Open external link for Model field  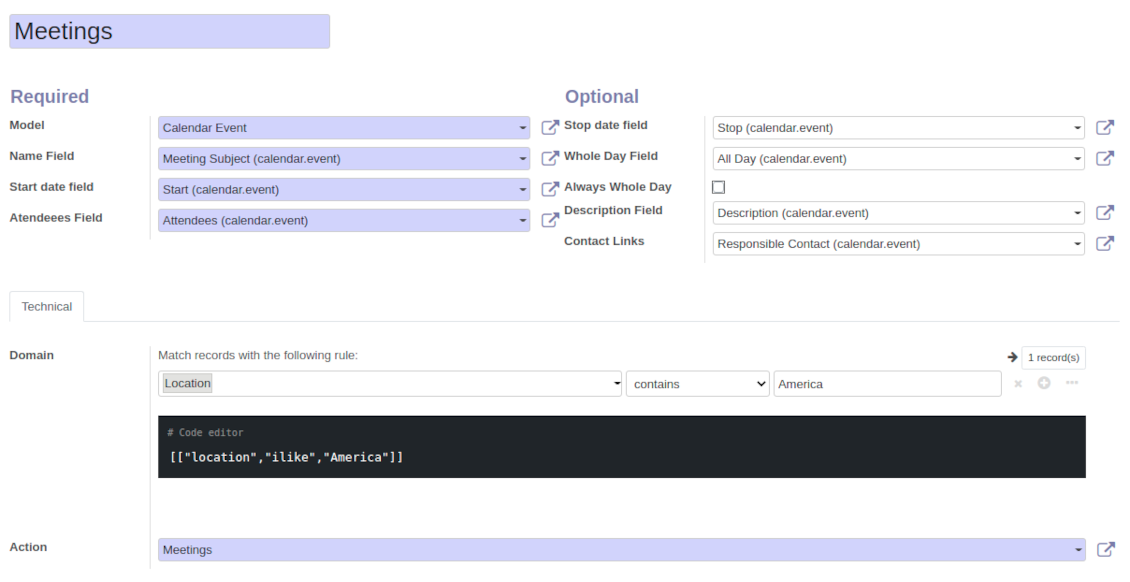549,128
